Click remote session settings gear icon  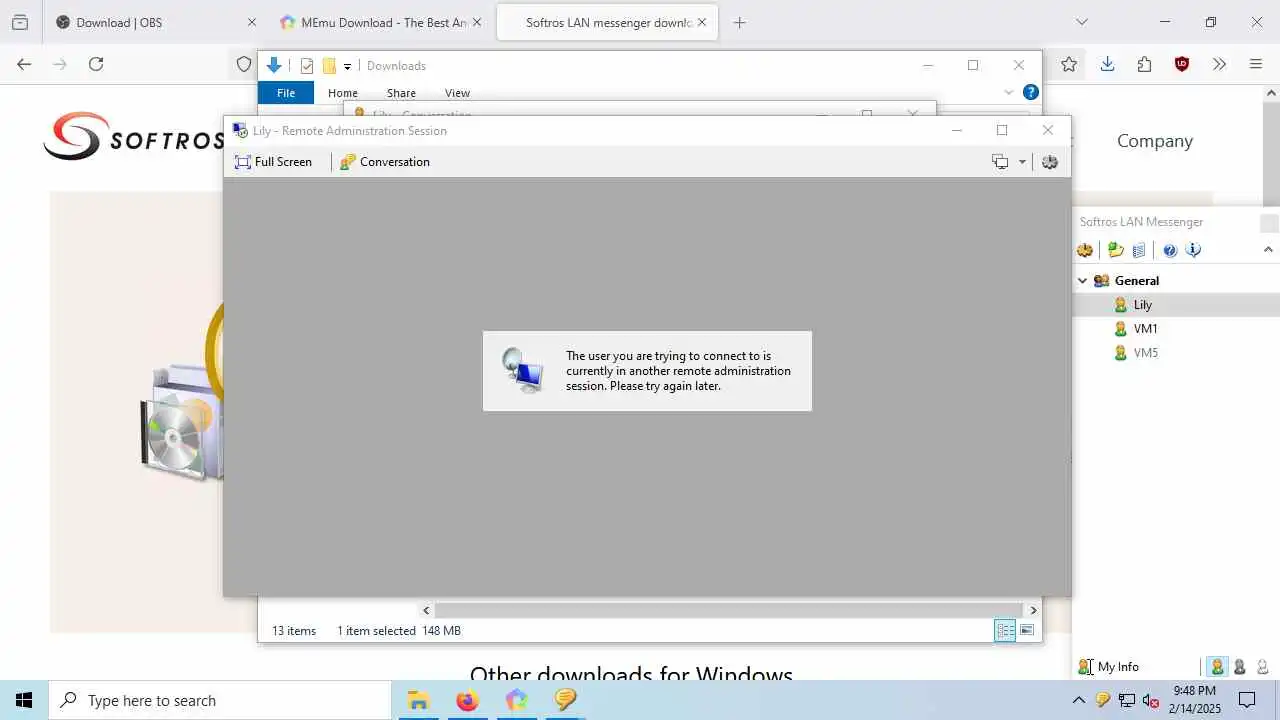tap(1049, 162)
